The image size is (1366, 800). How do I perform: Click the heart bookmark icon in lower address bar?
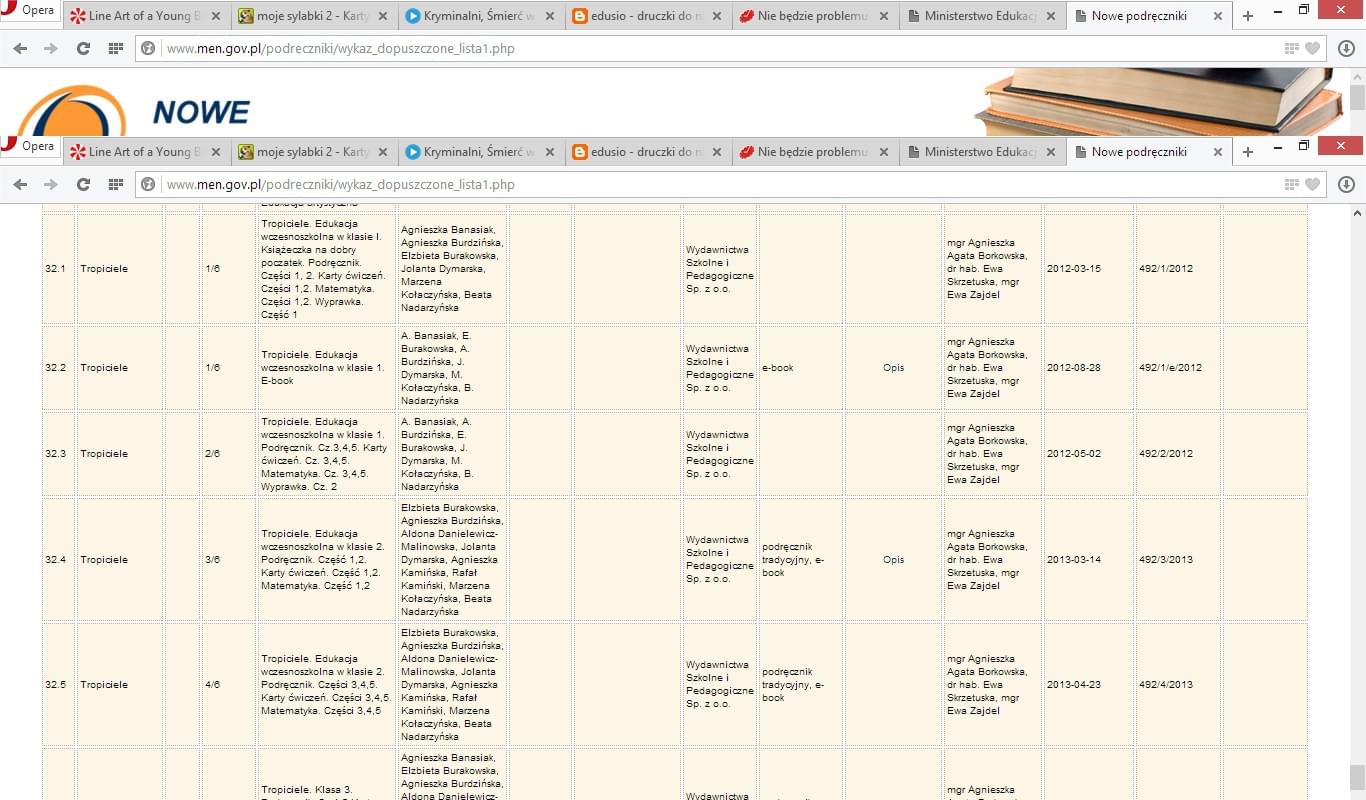[1313, 185]
